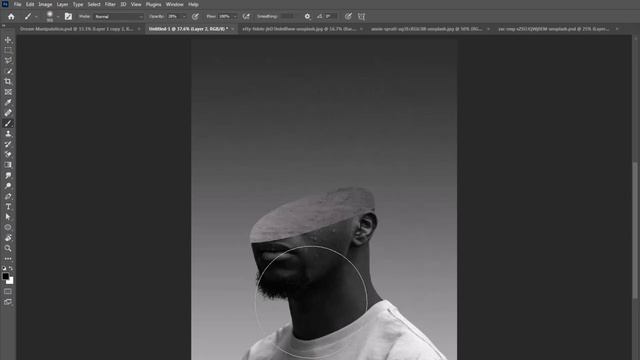This screenshot has width=640, height=360.
Task: Open the Select menu
Action: [94, 4]
